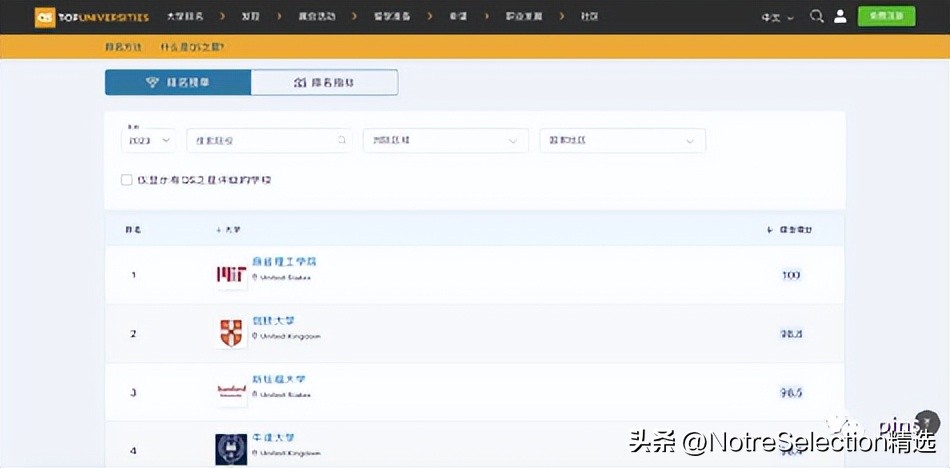
Task: Click the Stanford logo thumbnail
Action: tap(231, 392)
